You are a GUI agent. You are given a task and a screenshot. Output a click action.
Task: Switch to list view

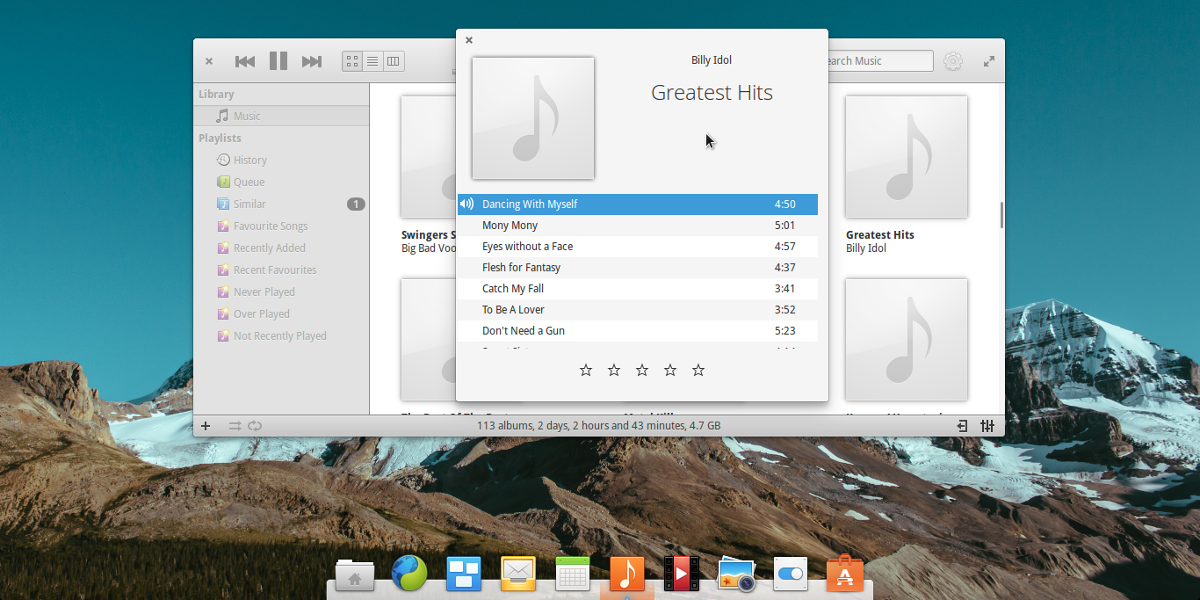click(x=372, y=61)
